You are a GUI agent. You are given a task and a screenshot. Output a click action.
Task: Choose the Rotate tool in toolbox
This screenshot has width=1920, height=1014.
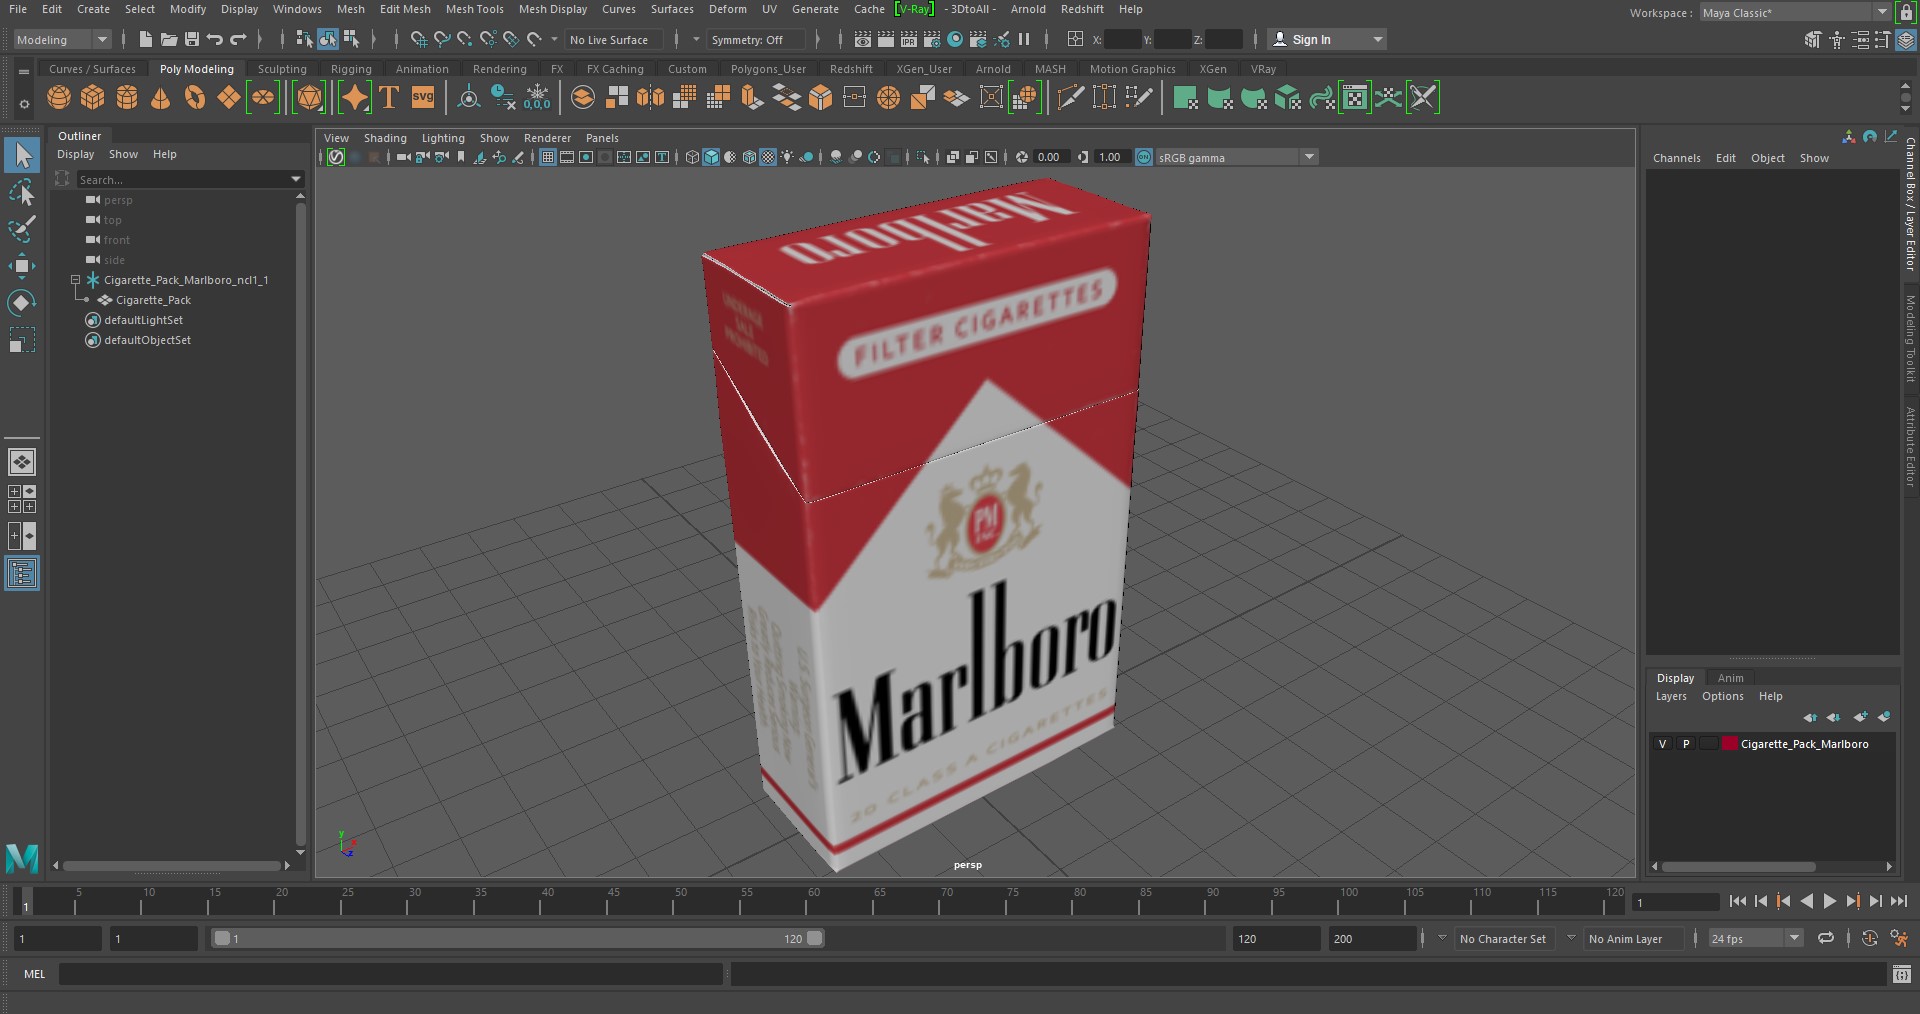(x=22, y=302)
